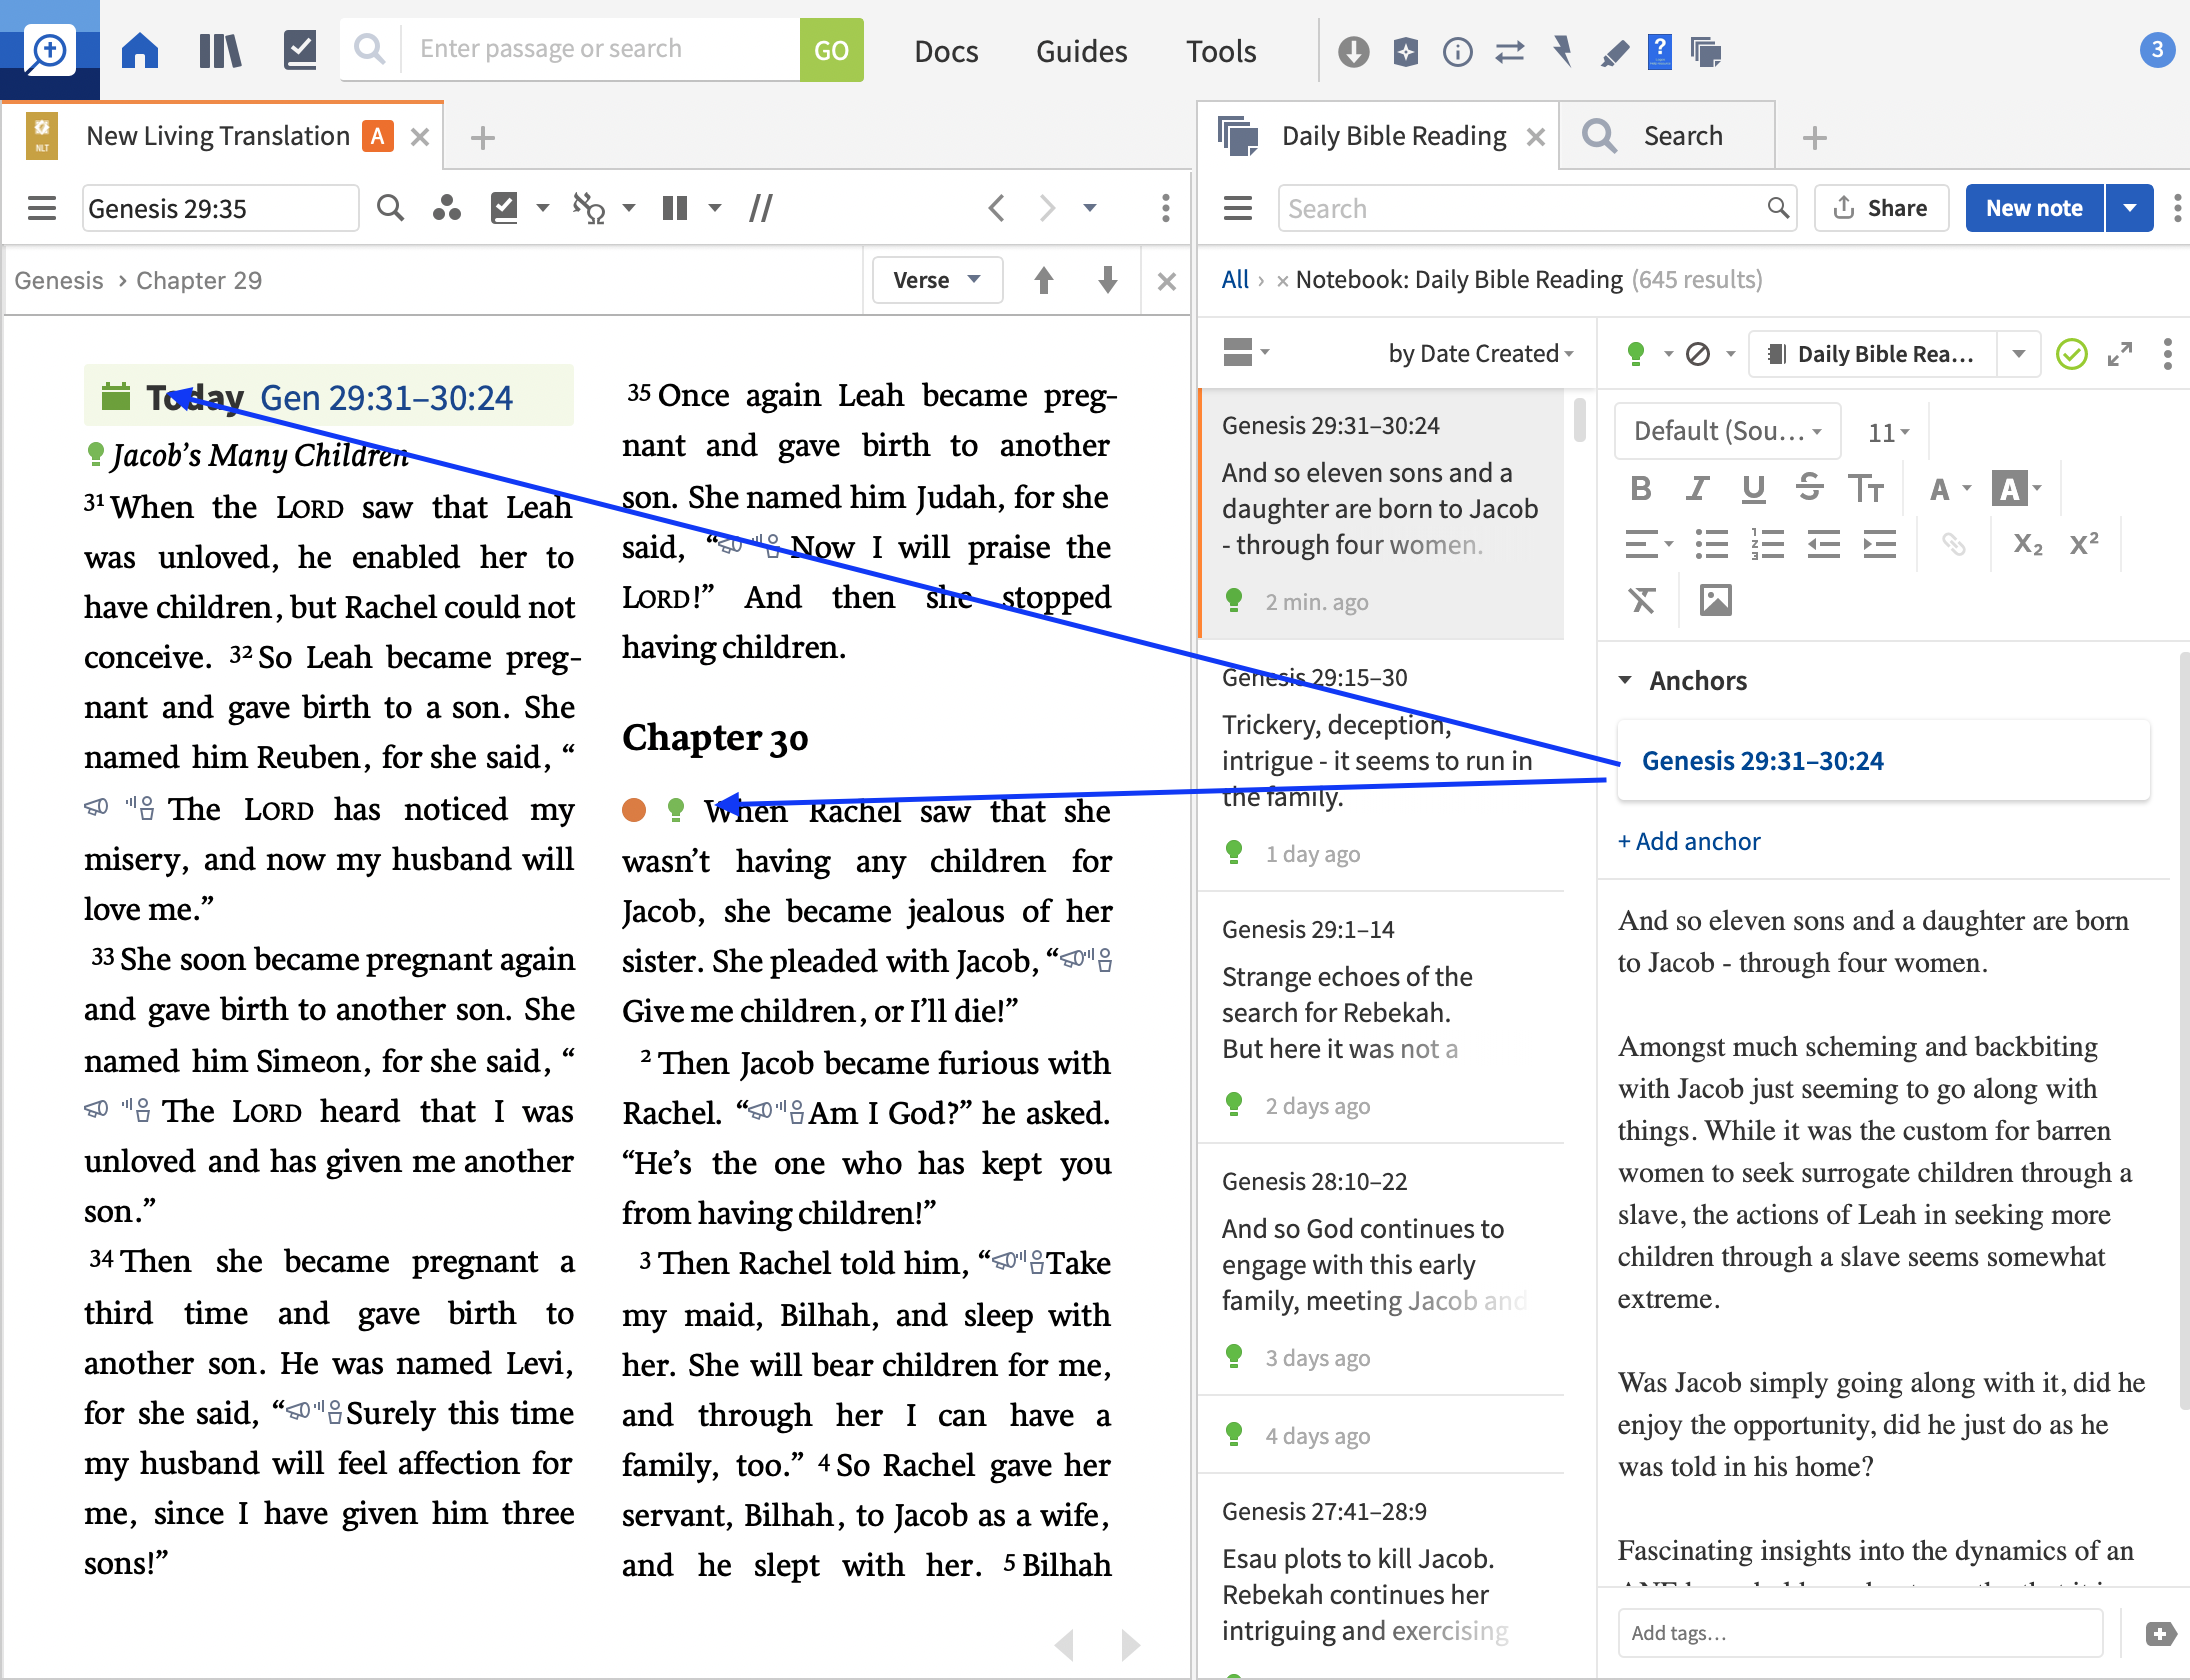This screenshot has height=1680, width=2190.
Task: Open the Home page icon
Action: 139,50
